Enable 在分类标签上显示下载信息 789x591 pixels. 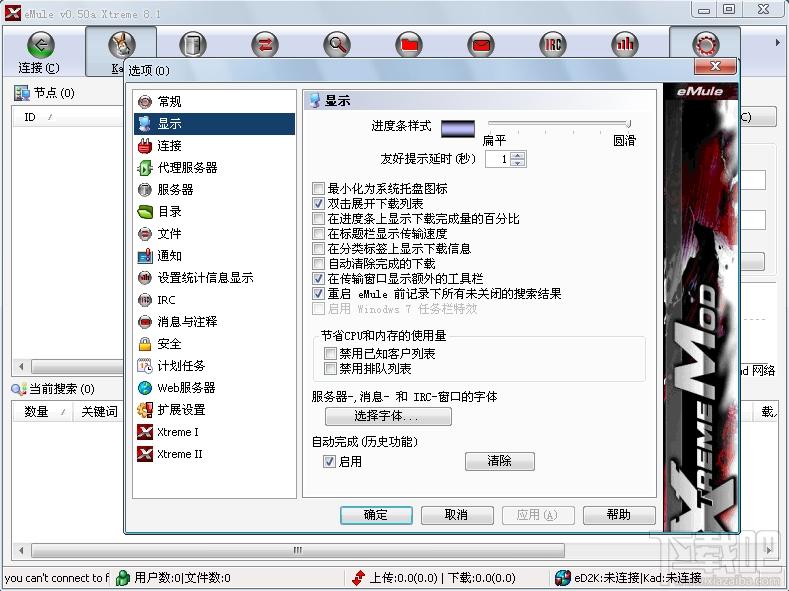tap(318, 248)
